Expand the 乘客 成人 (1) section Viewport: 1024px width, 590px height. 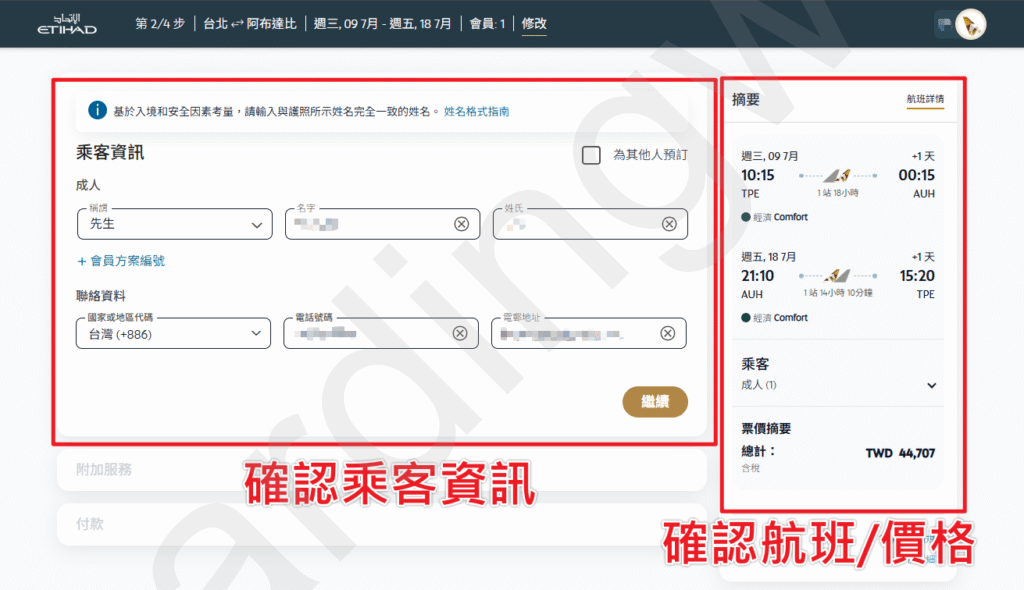(x=931, y=385)
